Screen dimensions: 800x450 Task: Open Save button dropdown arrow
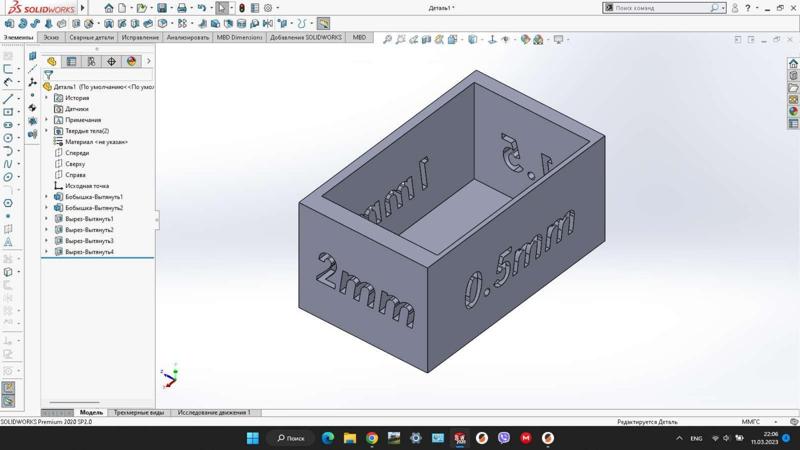point(170,9)
